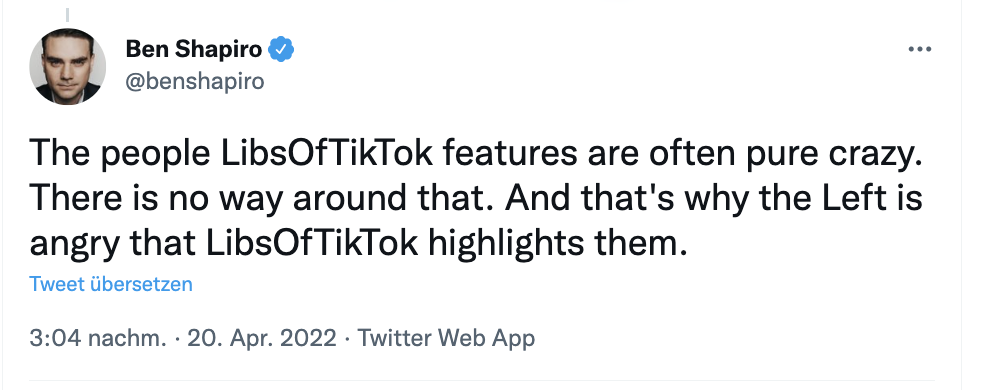Click the Tweet übersetzen translate link
This screenshot has height=390, width=994.
pyautogui.click(x=111, y=284)
